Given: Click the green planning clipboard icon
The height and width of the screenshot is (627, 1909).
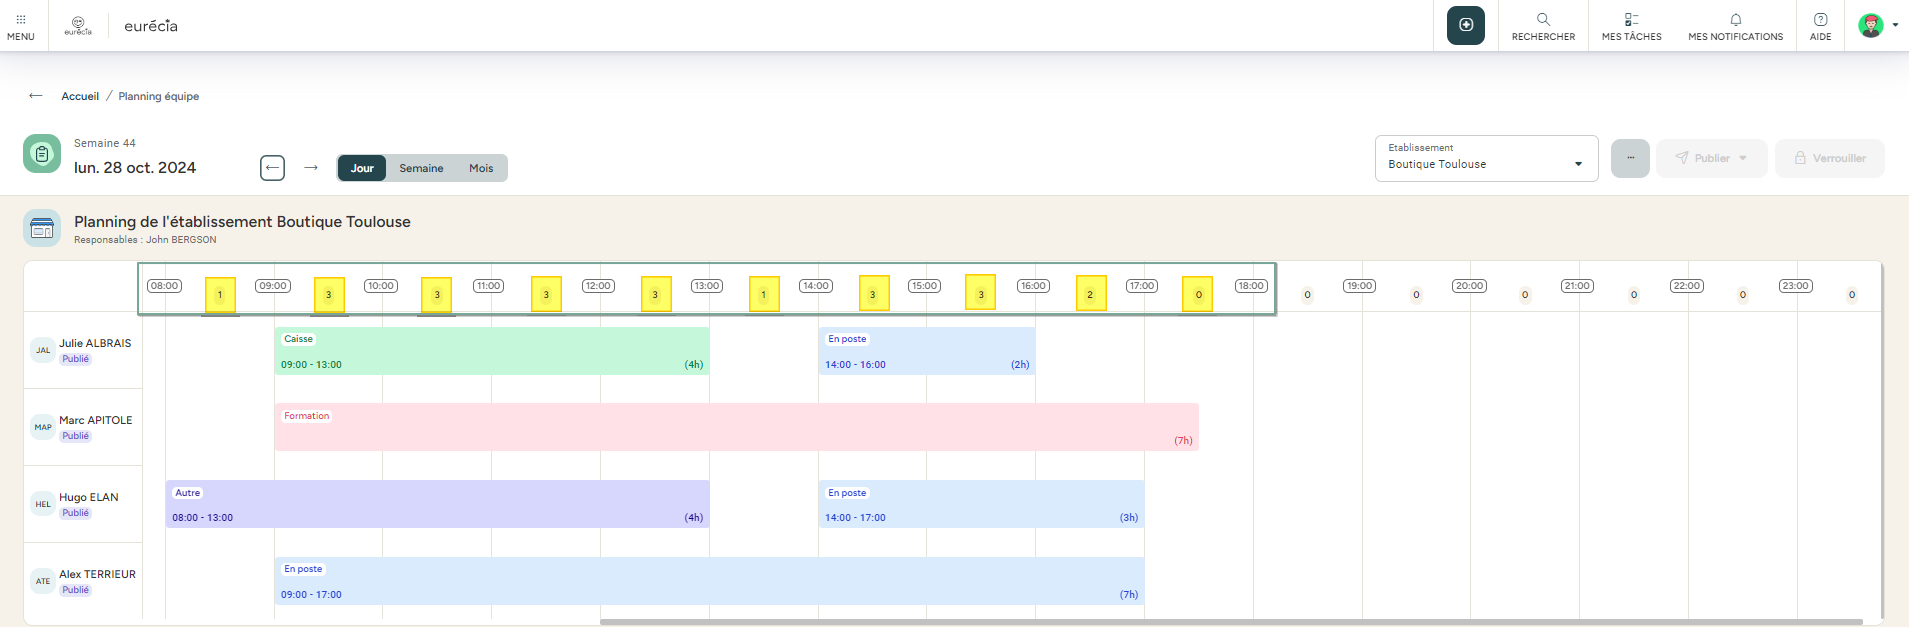Looking at the screenshot, I should point(42,154).
